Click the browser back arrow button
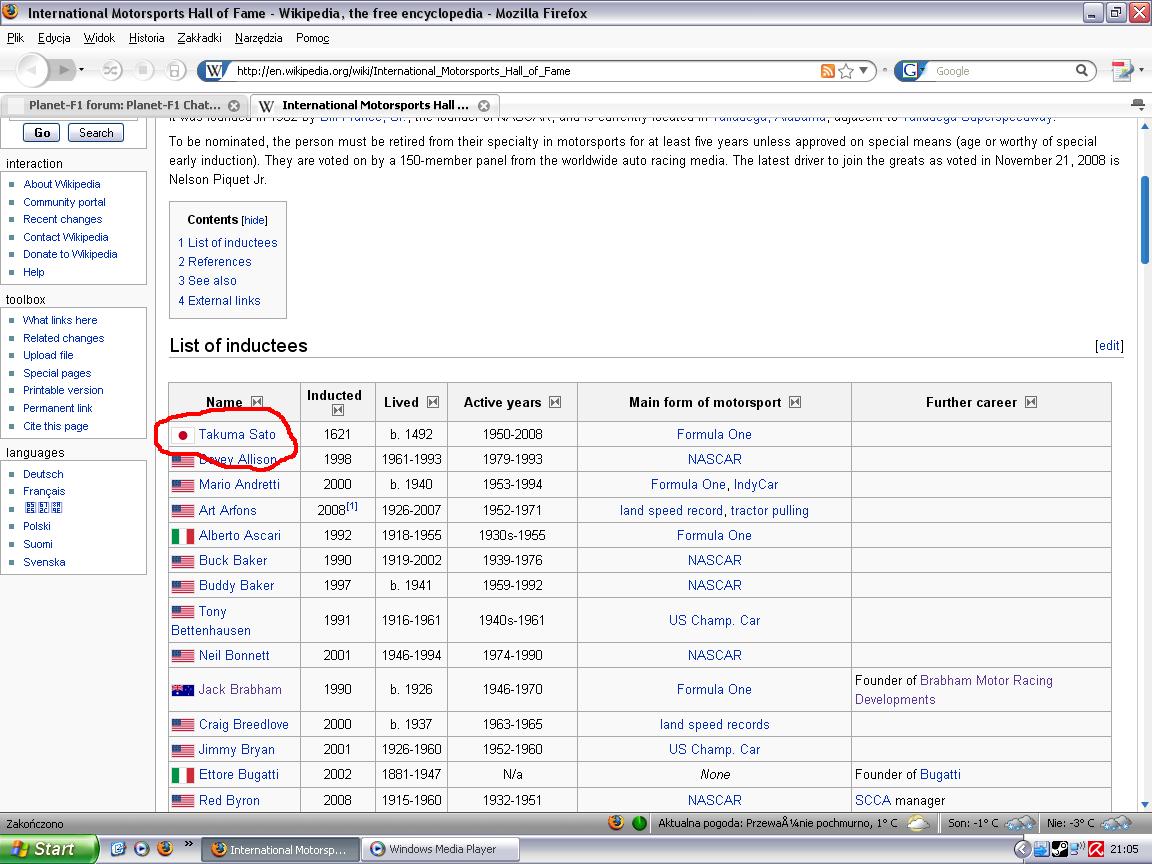1152x864 pixels. pyautogui.click(x=32, y=70)
